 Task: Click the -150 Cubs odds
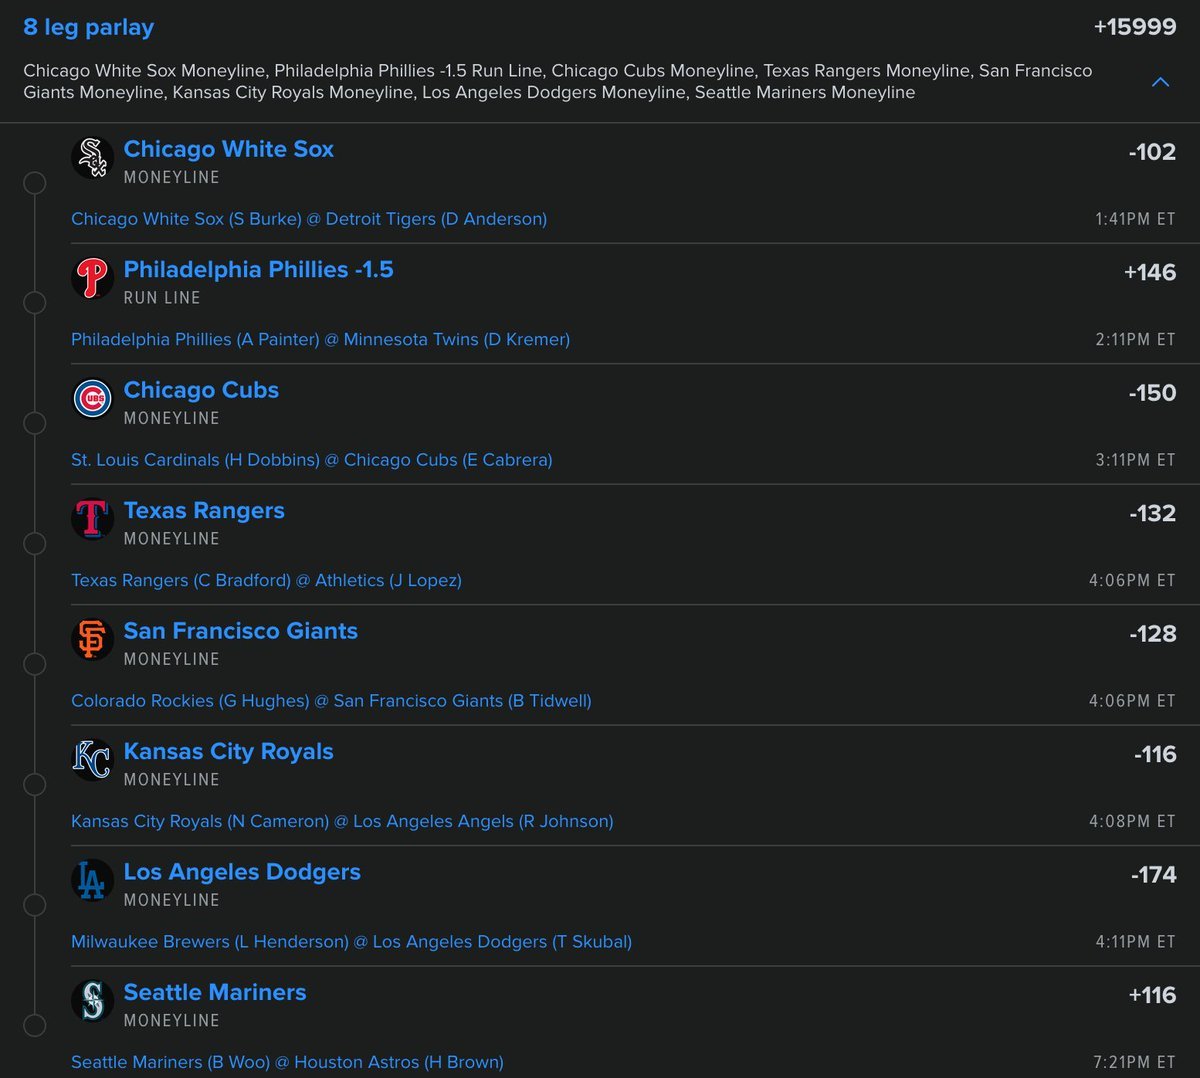pos(1152,393)
